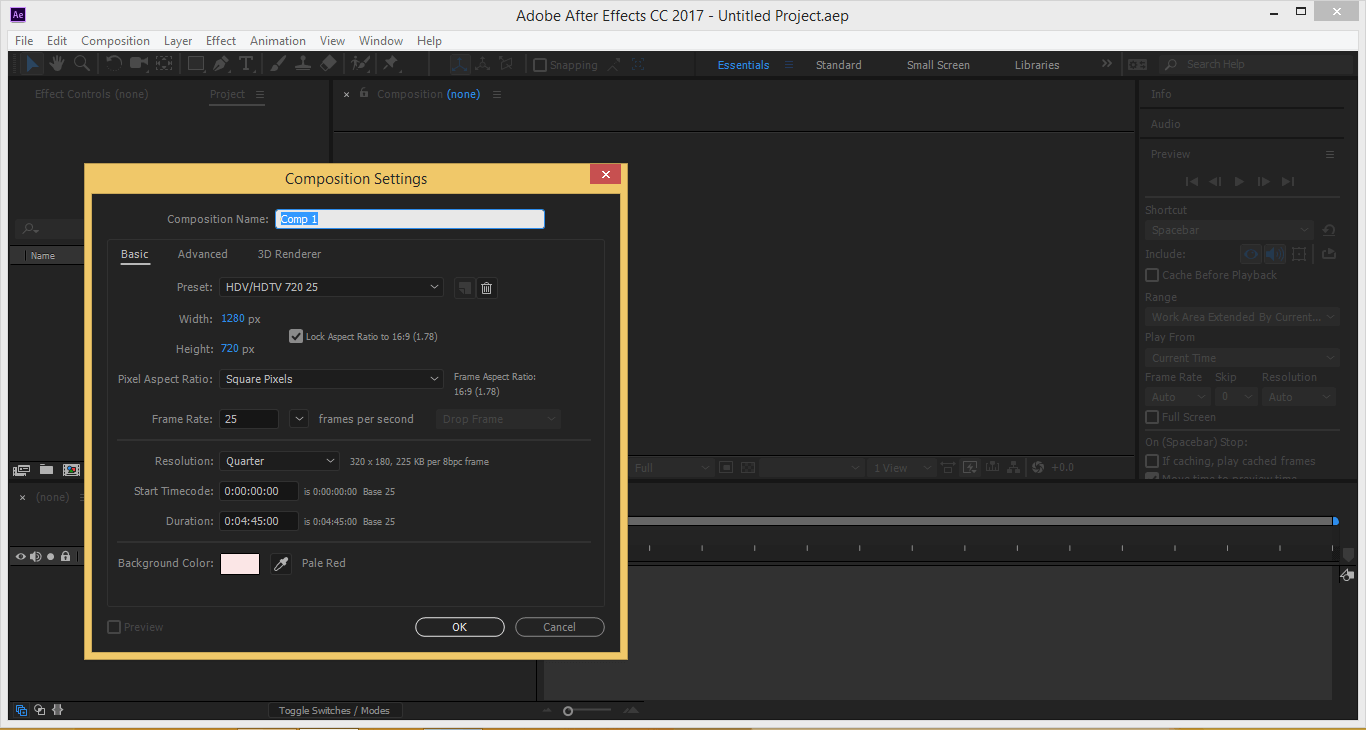Click the World Axis Mode icon

483,64
